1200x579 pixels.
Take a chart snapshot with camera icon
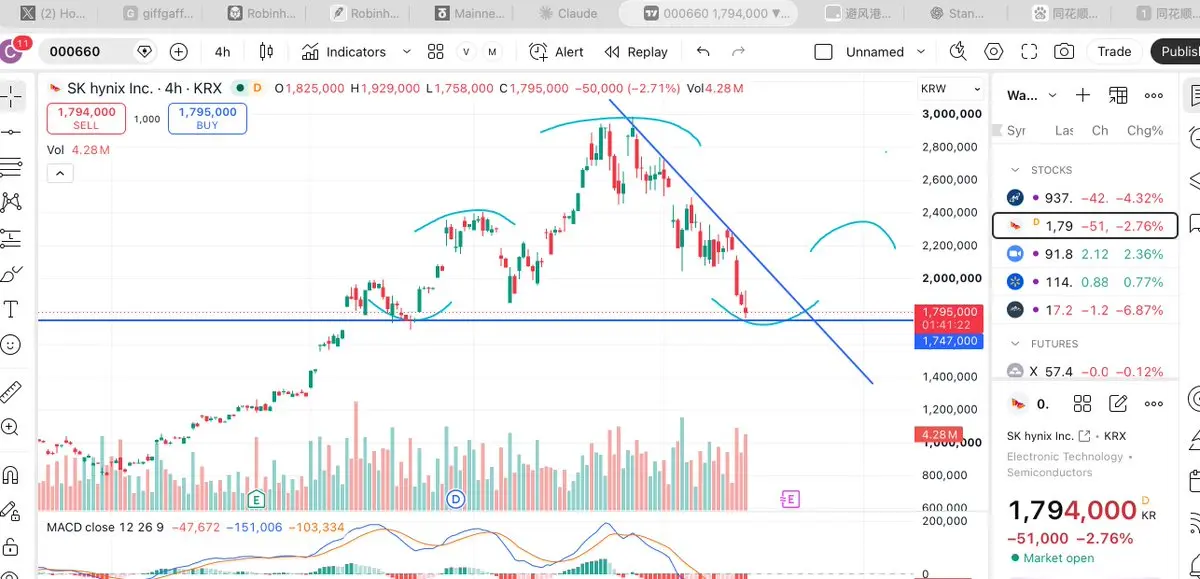tap(1064, 52)
